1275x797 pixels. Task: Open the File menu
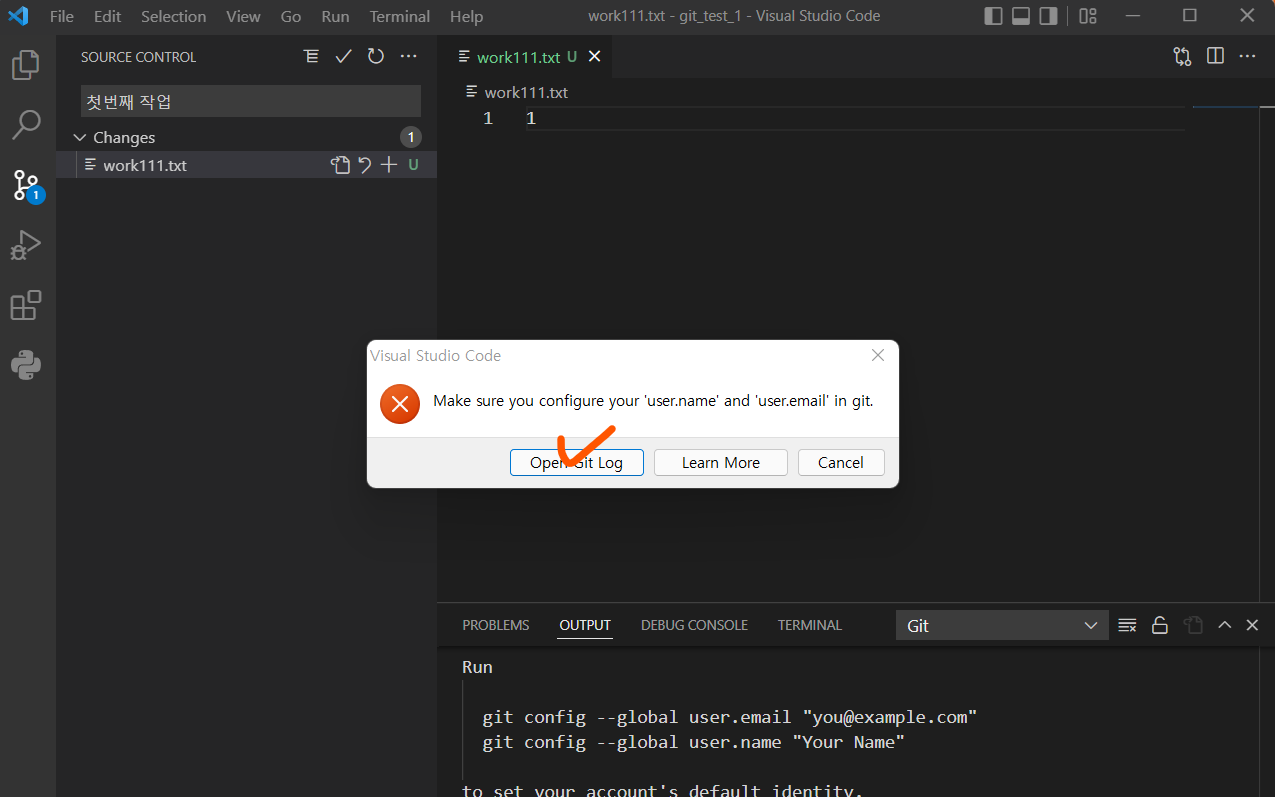pos(62,17)
